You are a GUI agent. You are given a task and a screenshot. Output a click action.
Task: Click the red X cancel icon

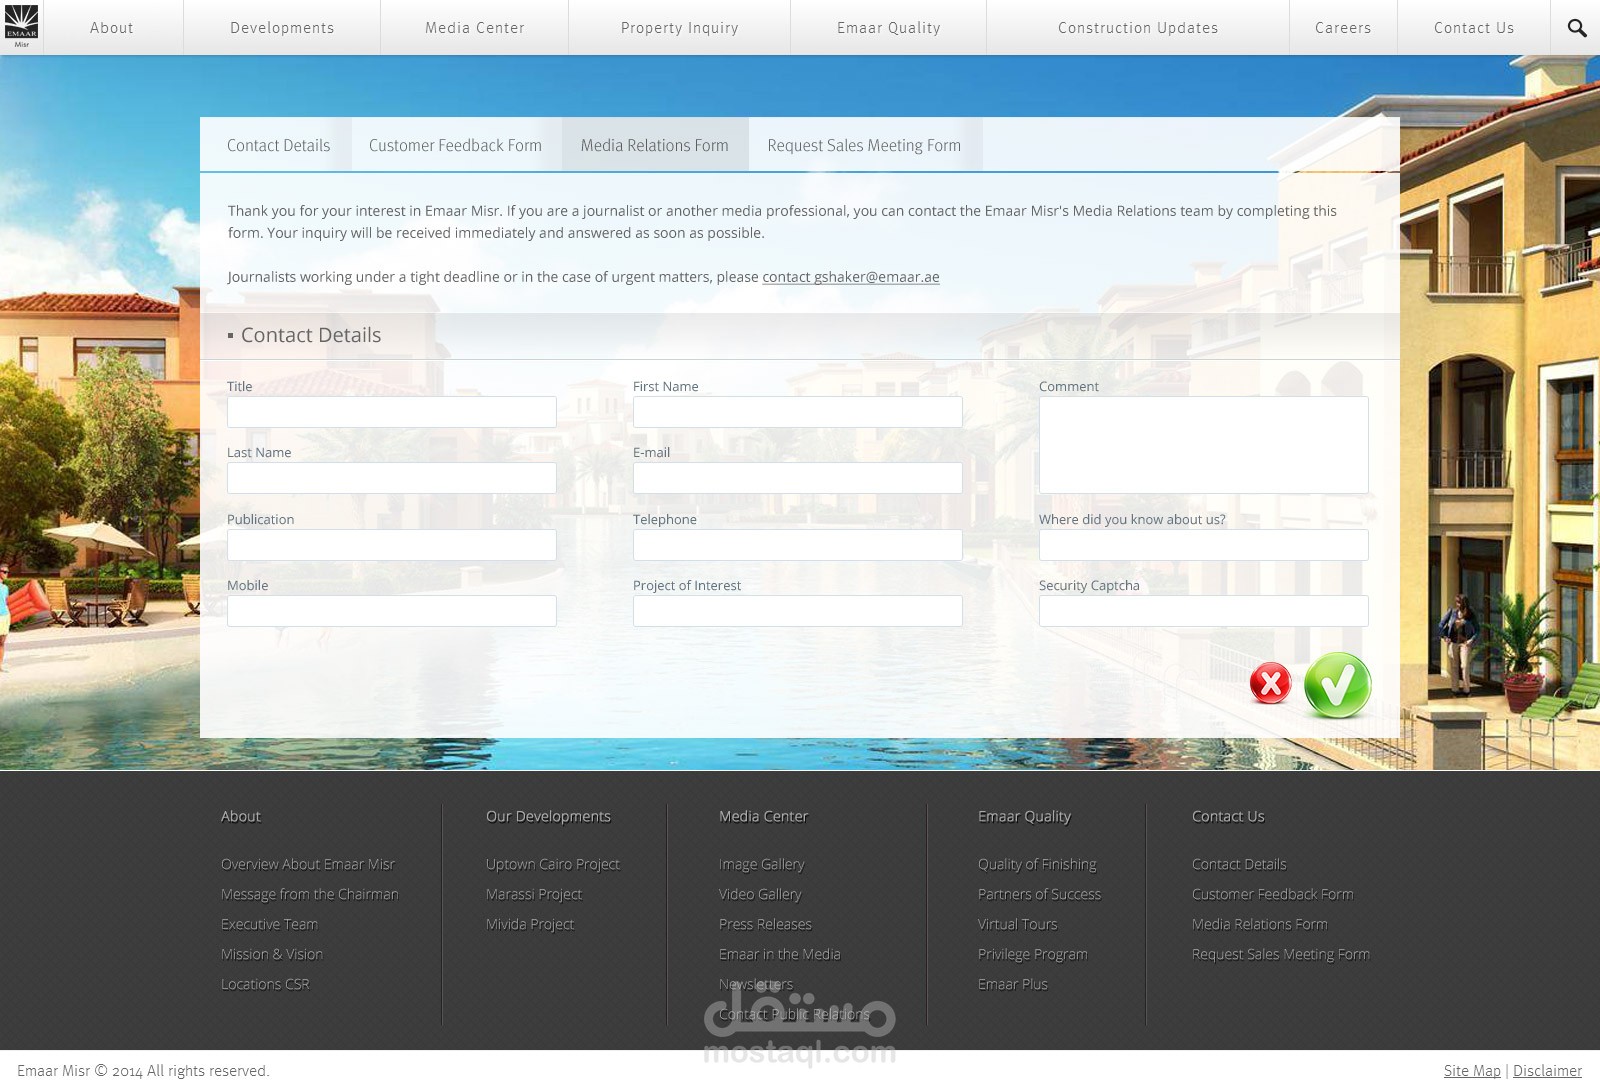point(1271,684)
